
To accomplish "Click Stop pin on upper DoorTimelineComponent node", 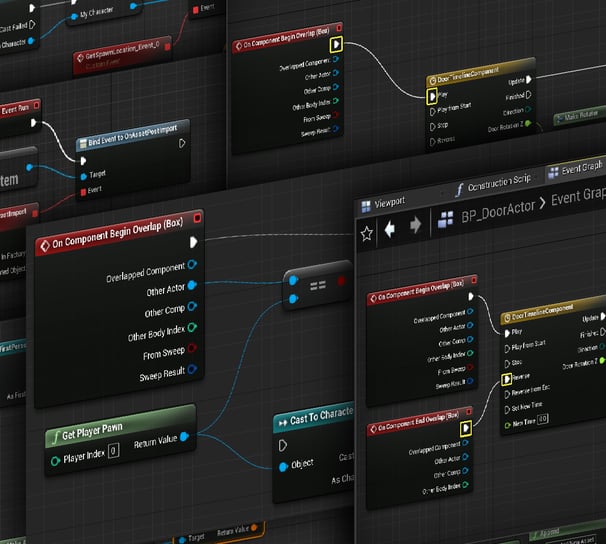I will pos(432,127).
